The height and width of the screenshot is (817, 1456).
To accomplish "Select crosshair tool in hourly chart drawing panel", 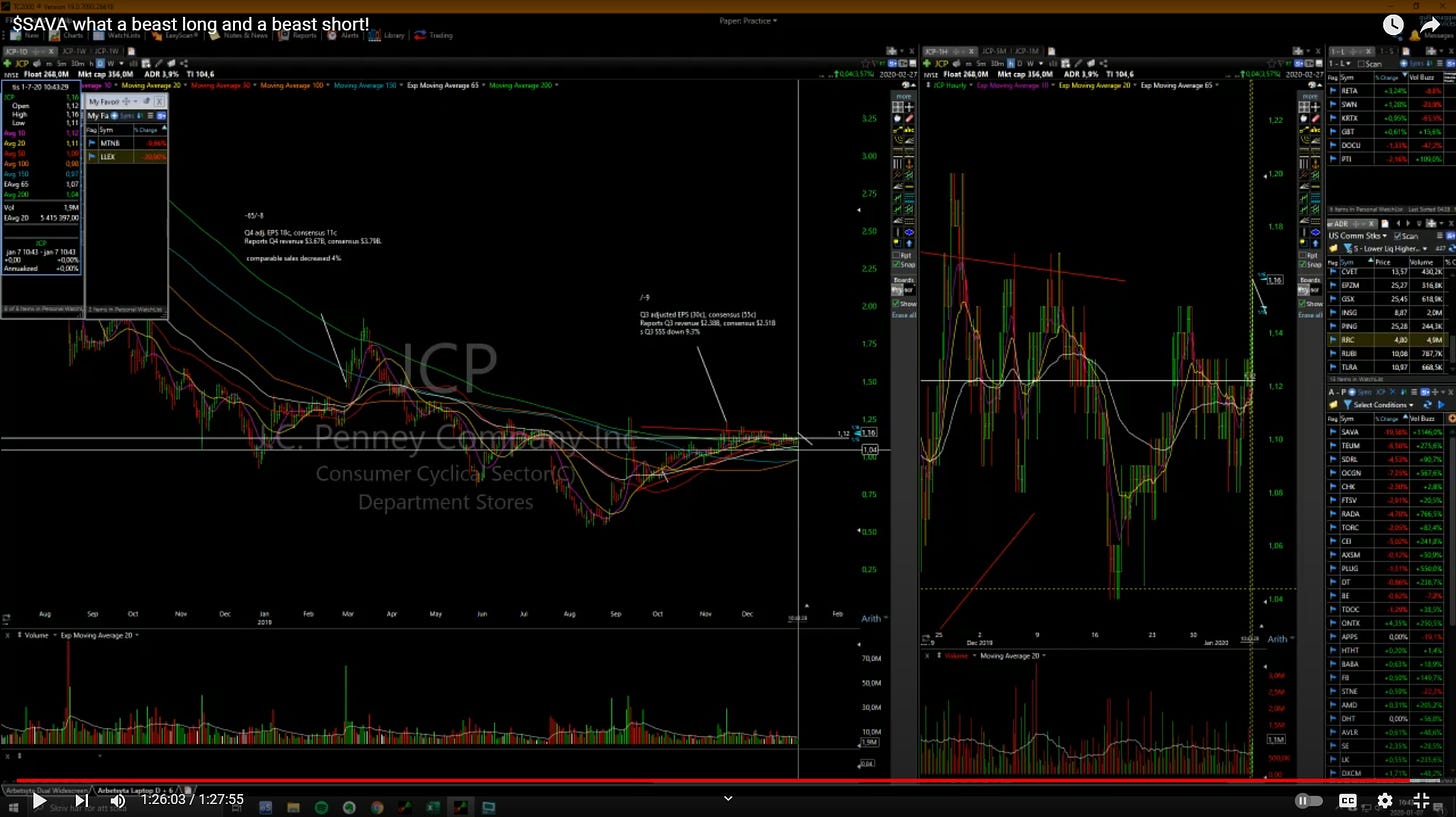I will [x=1316, y=107].
